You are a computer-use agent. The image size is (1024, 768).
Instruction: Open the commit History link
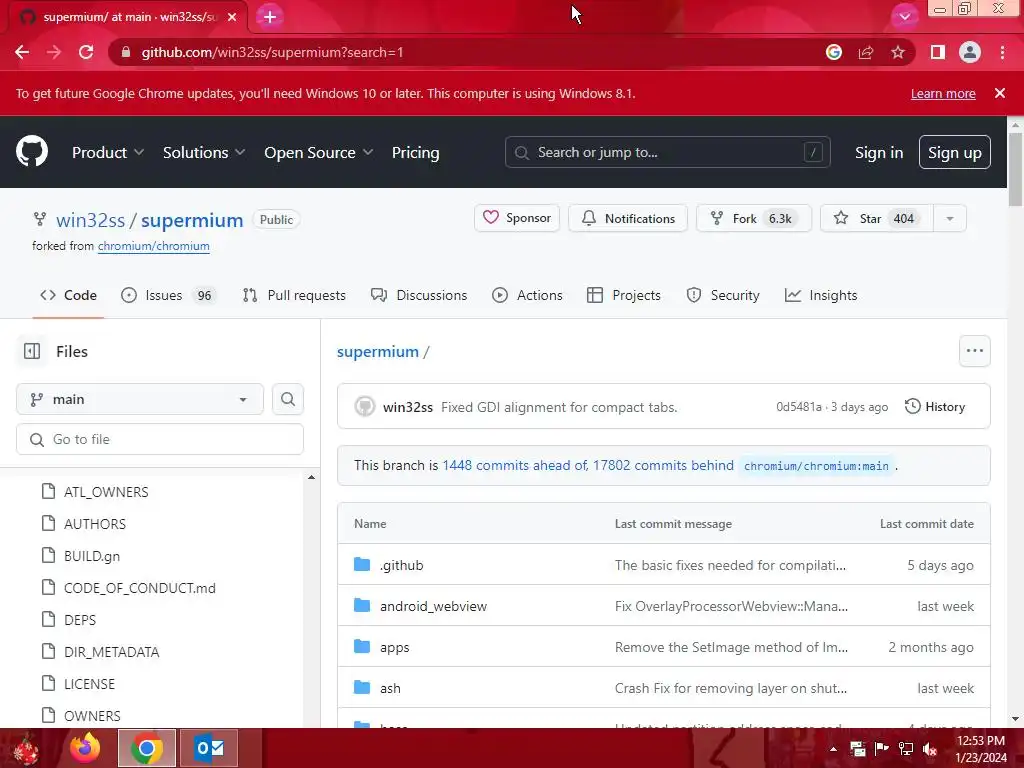pos(935,406)
